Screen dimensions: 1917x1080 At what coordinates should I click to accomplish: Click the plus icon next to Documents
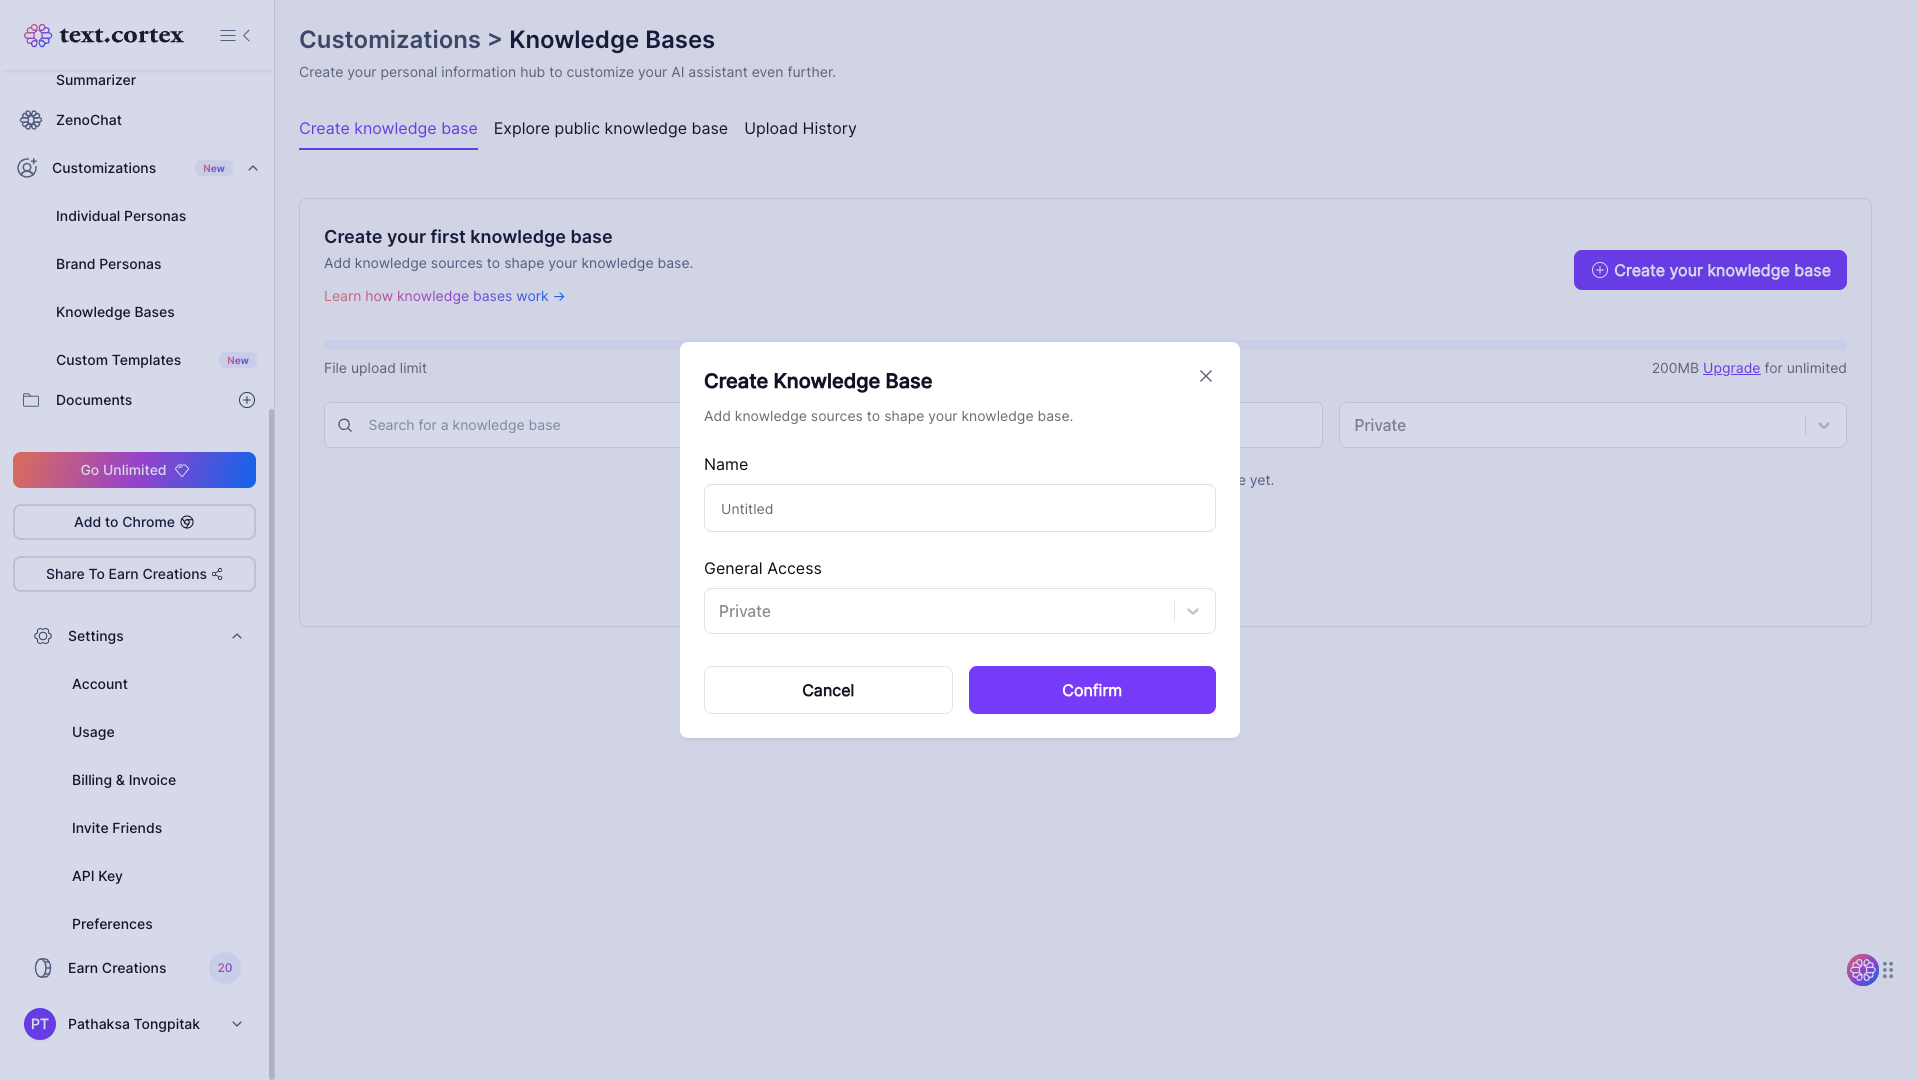(246, 400)
